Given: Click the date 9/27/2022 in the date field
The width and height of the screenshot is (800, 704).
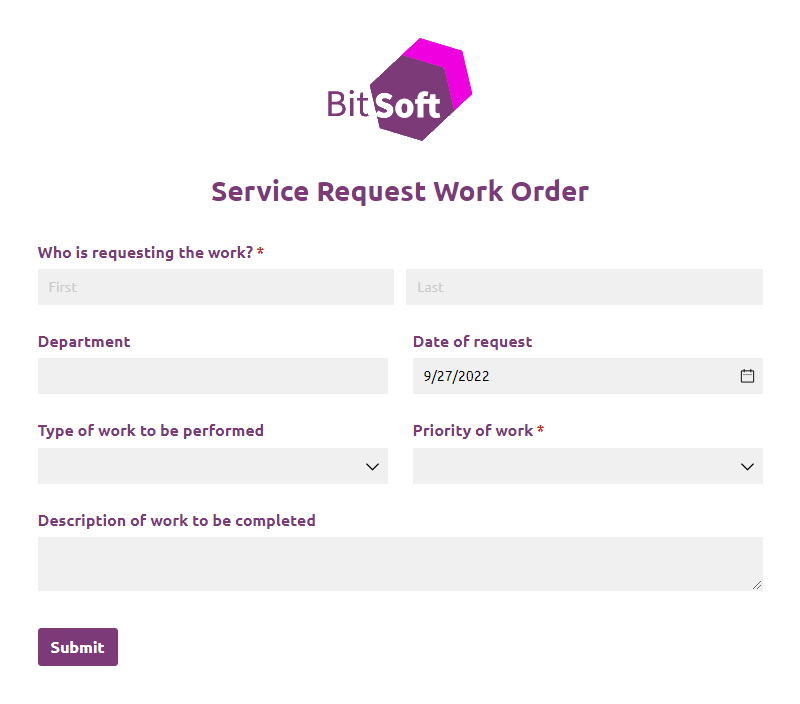Looking at the screenshot, I should point(456,377).
